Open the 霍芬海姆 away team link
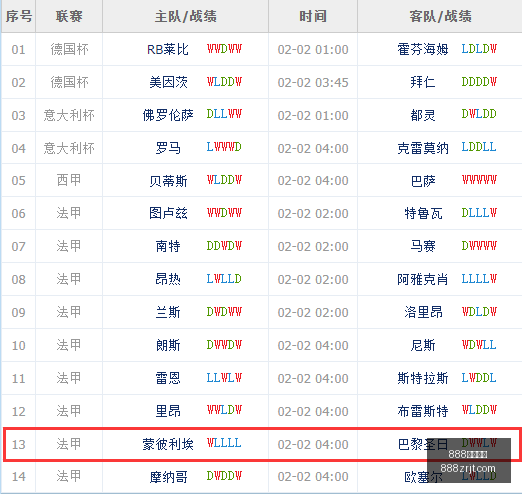Viewport: 522px width, 494px height. pyautogui.click(x=423, y=49)
